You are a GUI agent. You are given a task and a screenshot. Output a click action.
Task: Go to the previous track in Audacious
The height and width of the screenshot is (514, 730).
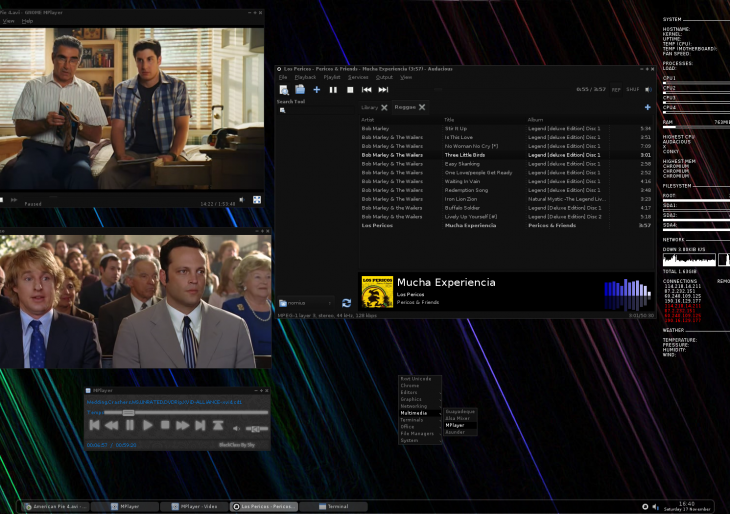pos(367,90)
